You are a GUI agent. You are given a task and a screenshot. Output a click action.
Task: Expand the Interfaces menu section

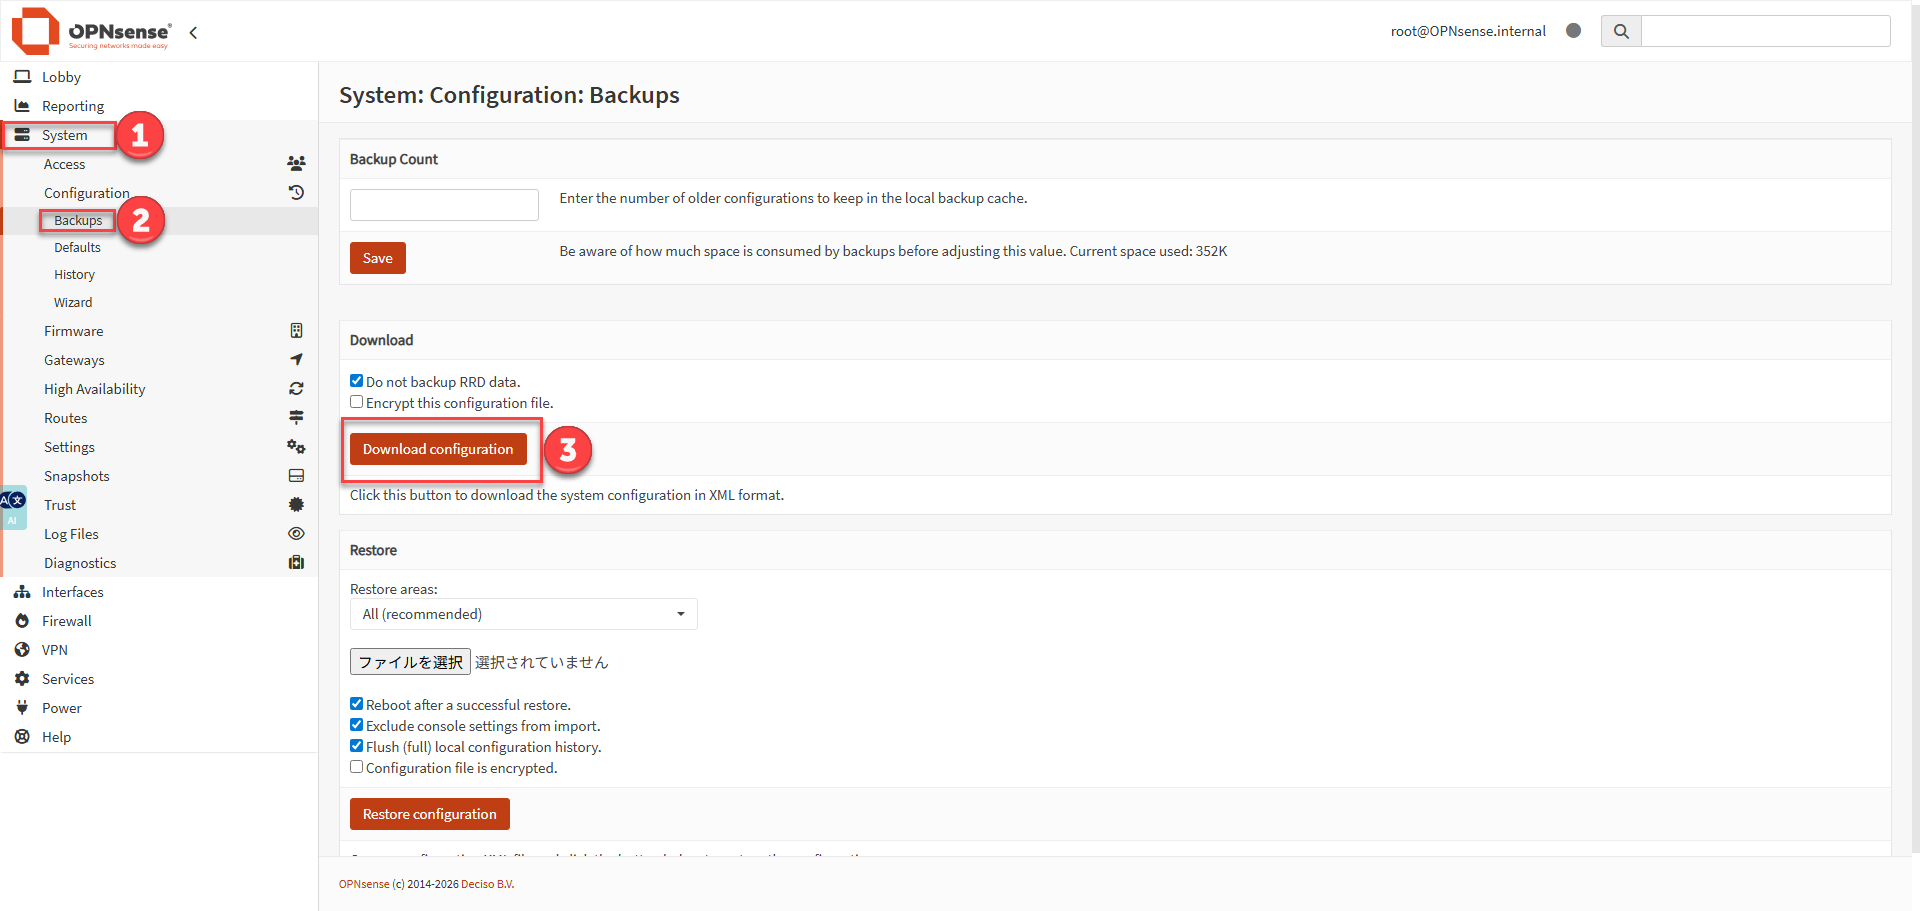pyautogui.click(x=72, y=592)
